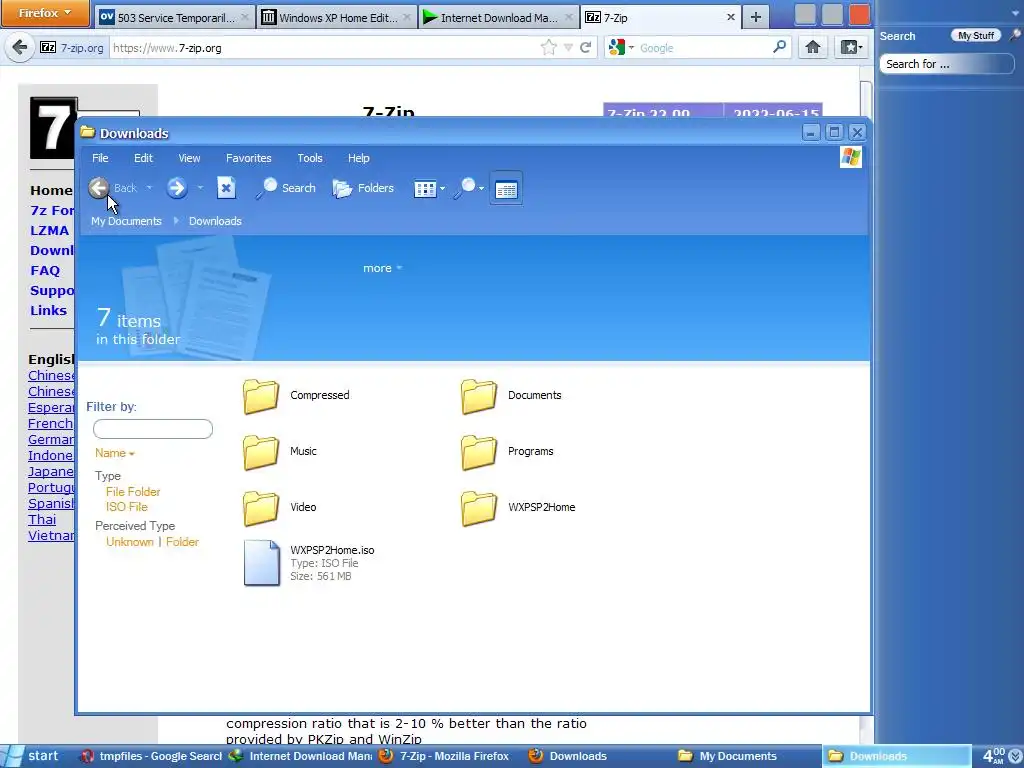Select the WXPSP2Home.iso file icon
The height and width of the screenshot is (768, 1024).
pyautogui.click(x=262, y=563)
